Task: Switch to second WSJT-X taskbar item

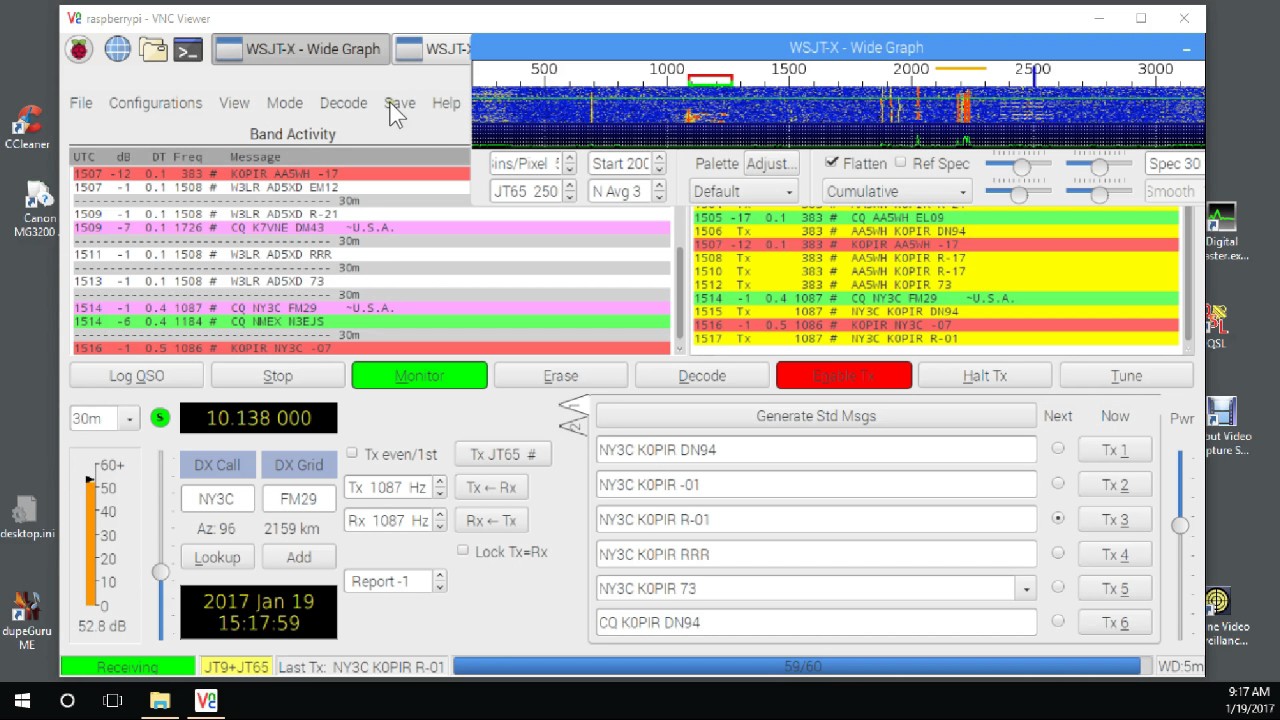Action: pos(432,49)
